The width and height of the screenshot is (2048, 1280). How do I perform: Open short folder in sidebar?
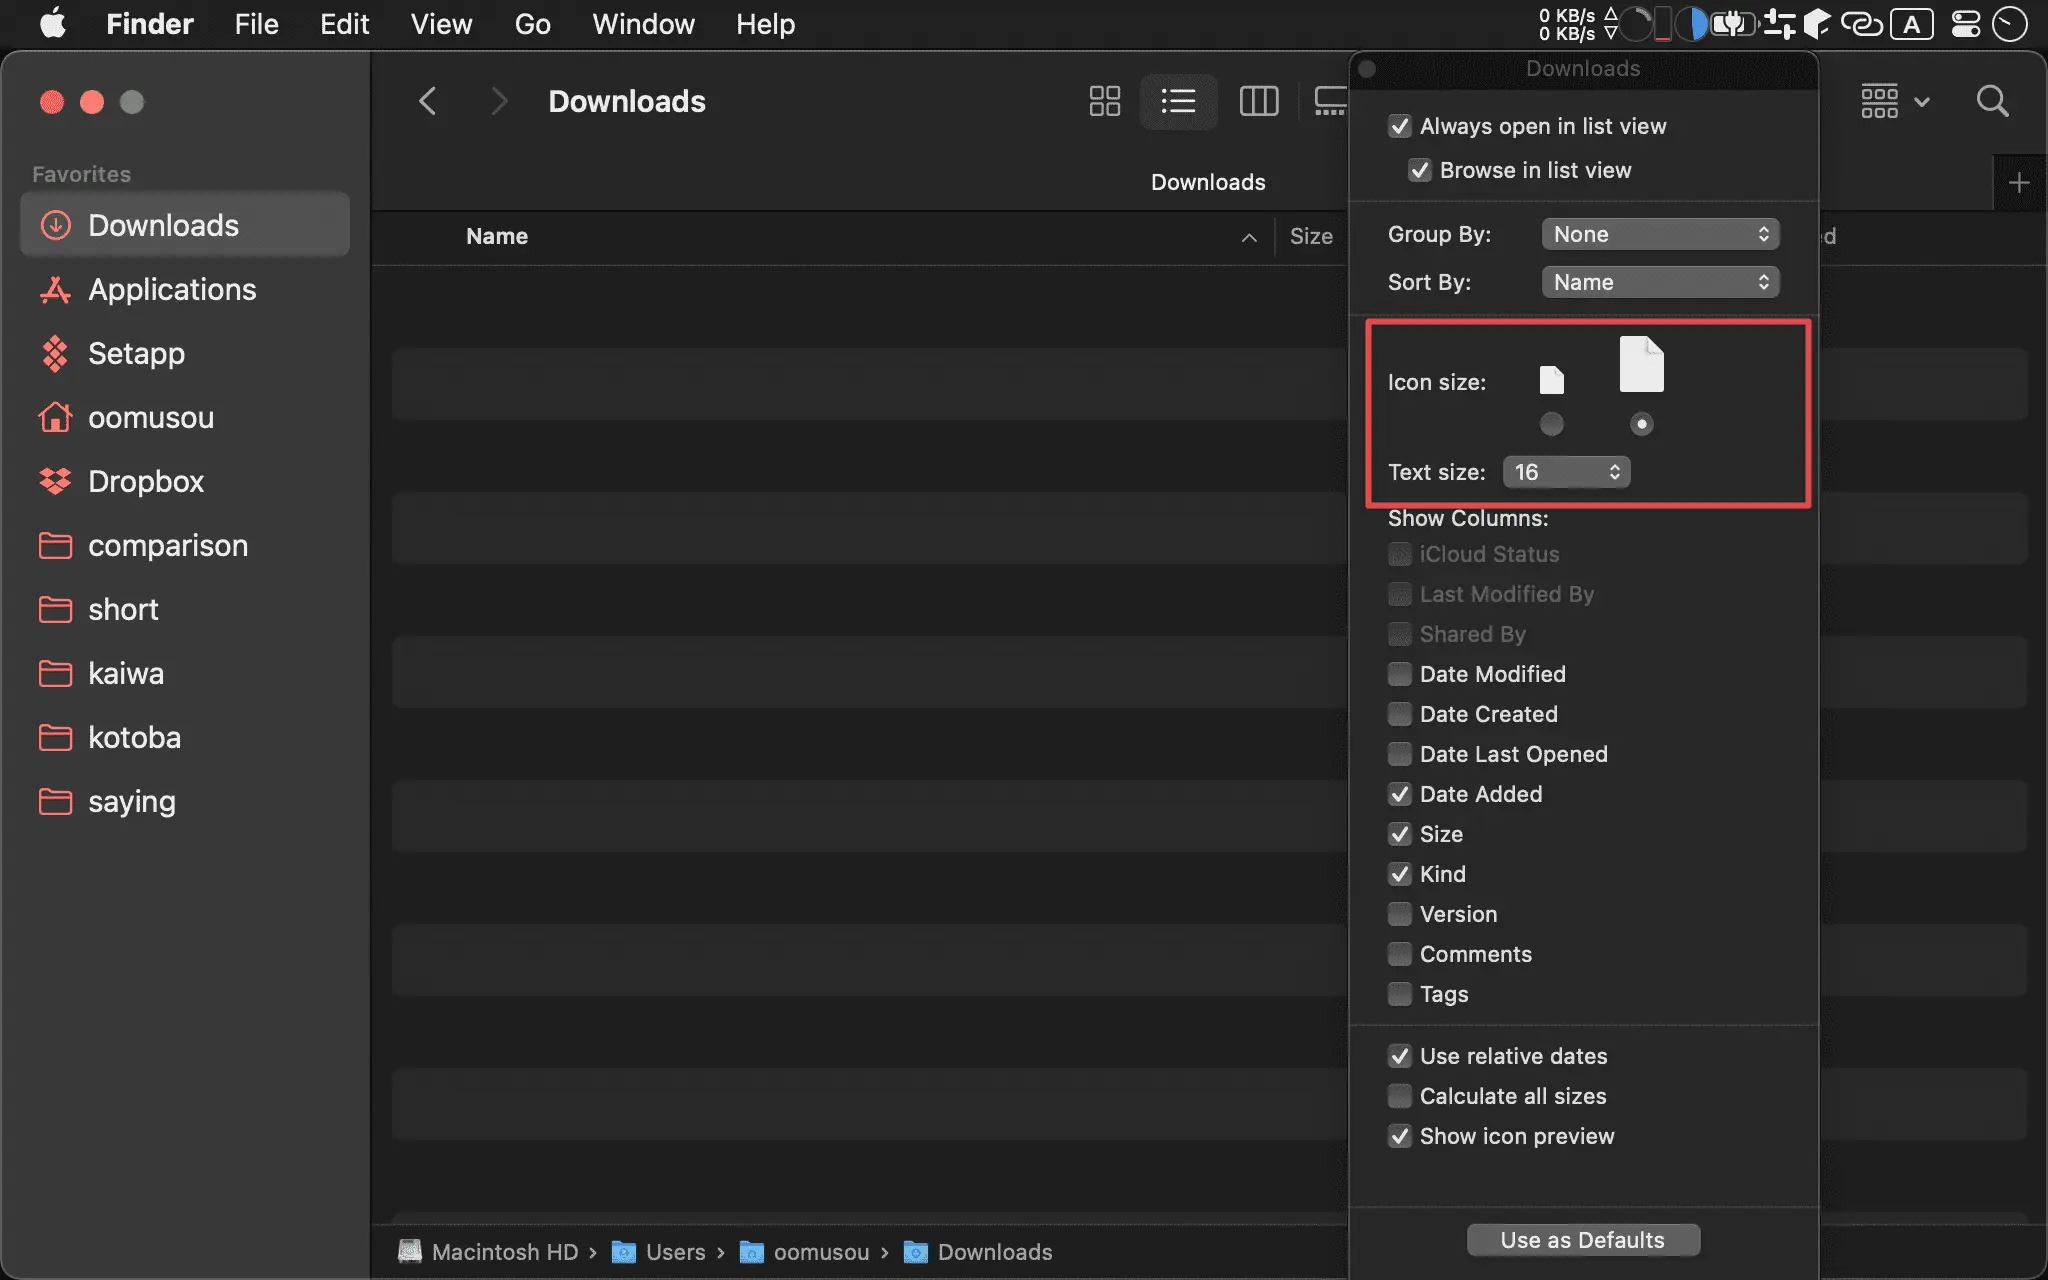click(185, 609)
